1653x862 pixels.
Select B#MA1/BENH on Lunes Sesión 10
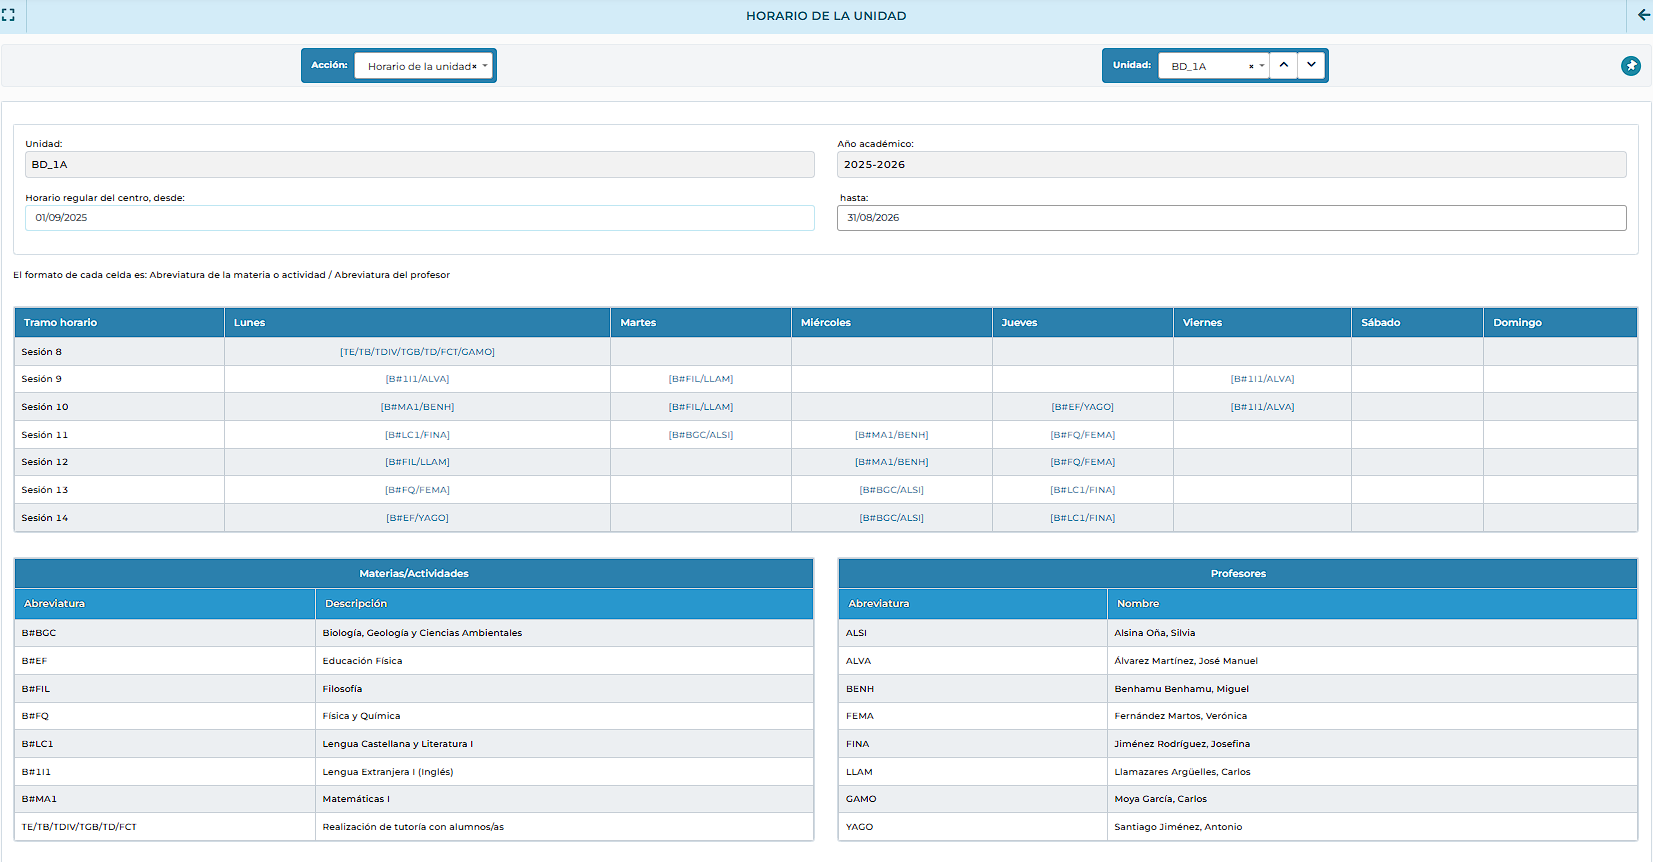(417, 407)
